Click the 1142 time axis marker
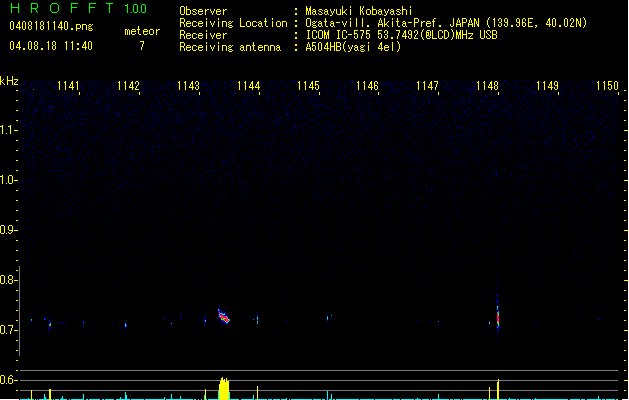The width and height of the screenshot is (629, 400). (128, 86)
